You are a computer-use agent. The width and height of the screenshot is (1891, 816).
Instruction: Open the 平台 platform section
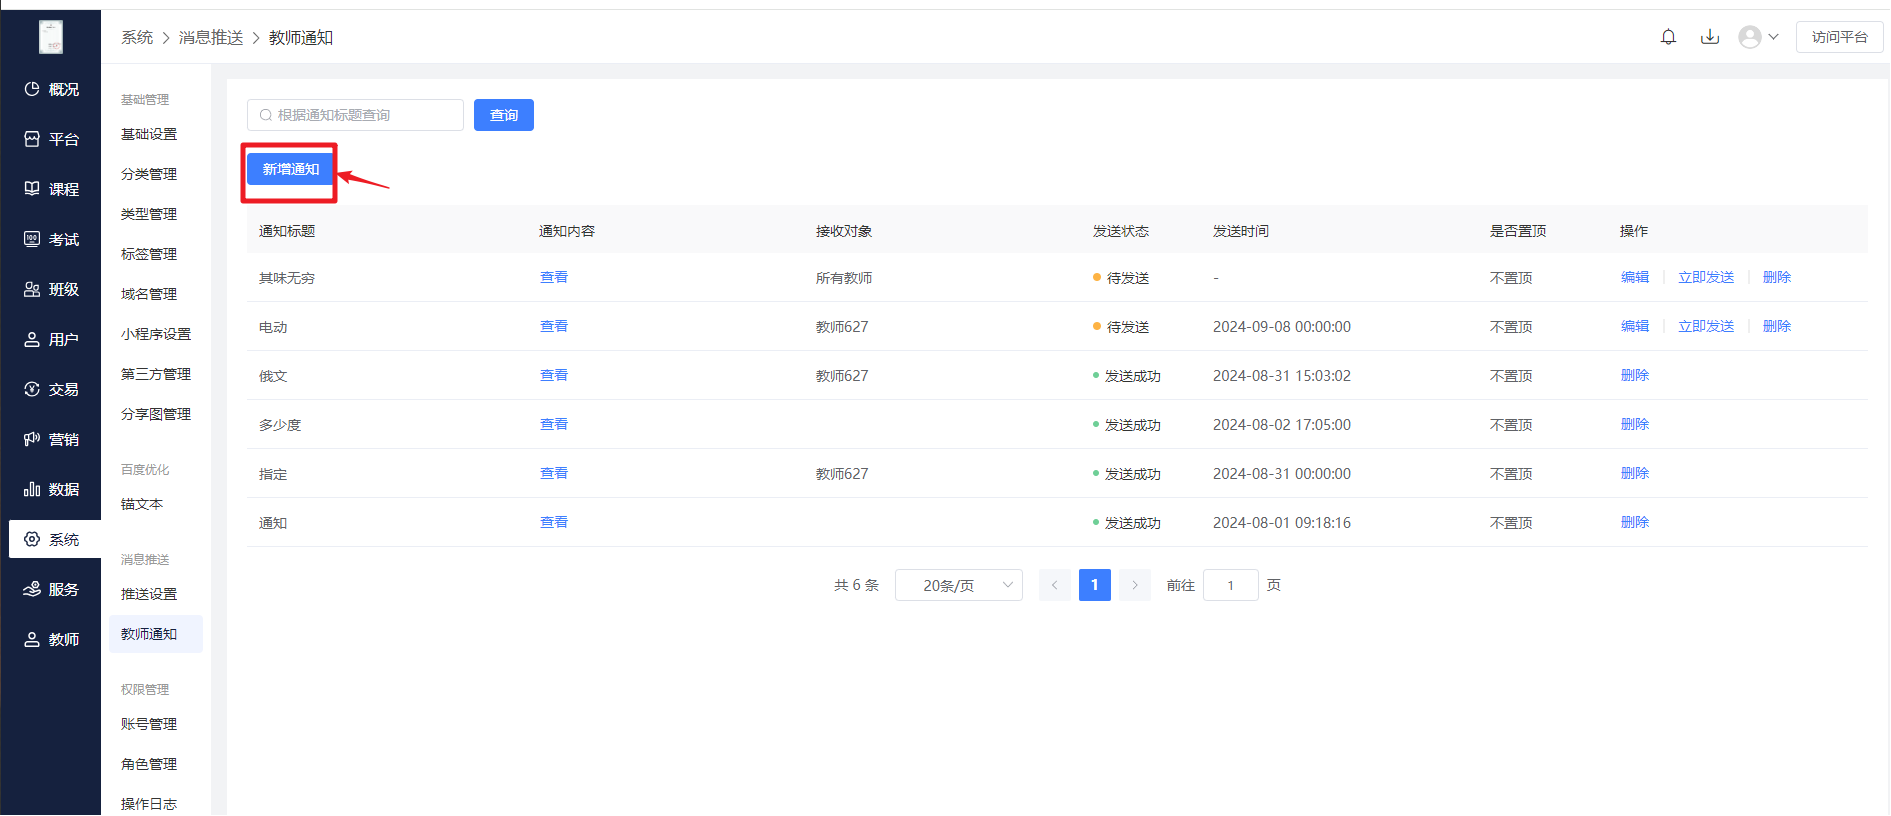click(x=51, y=139)
